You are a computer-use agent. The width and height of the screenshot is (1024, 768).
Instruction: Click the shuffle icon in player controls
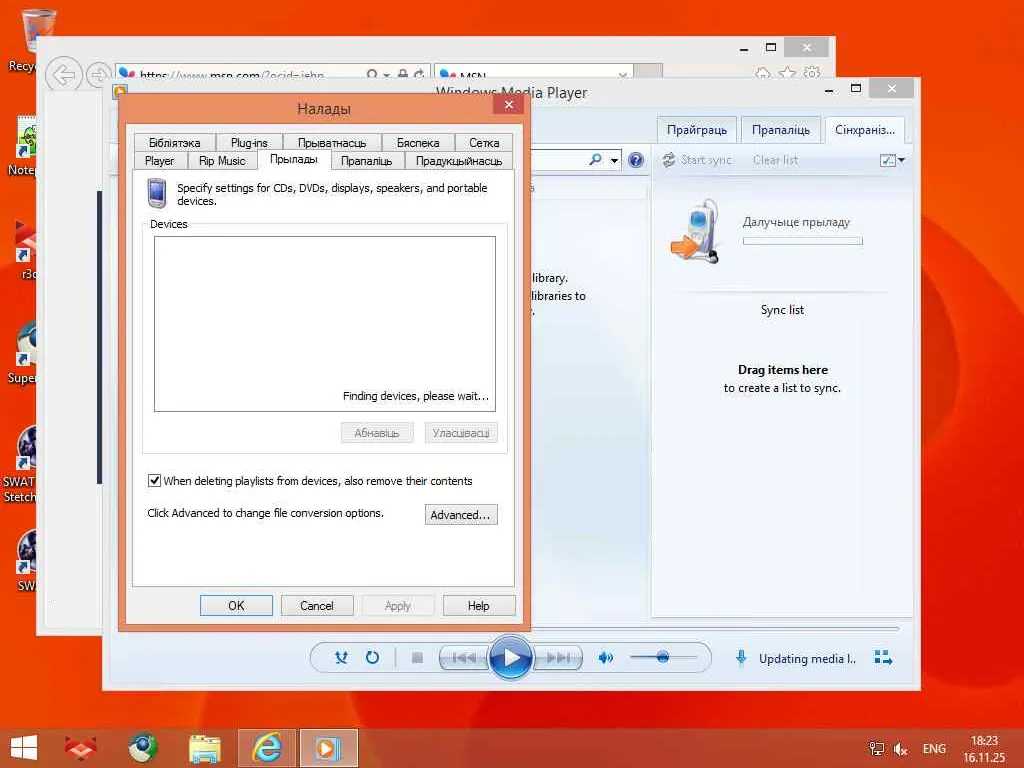(341, 658)
